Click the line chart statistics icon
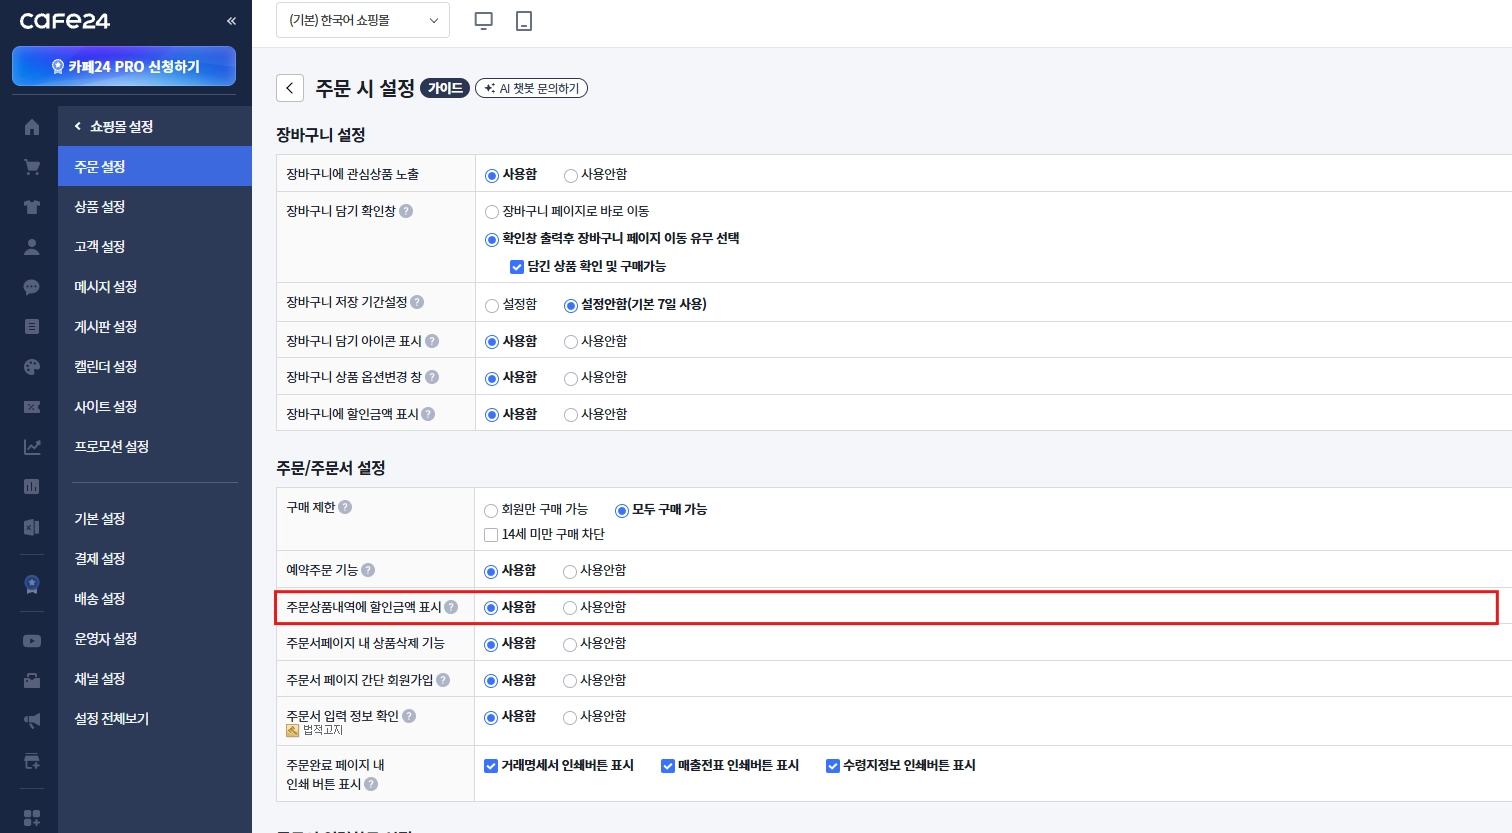 (32, 447)
